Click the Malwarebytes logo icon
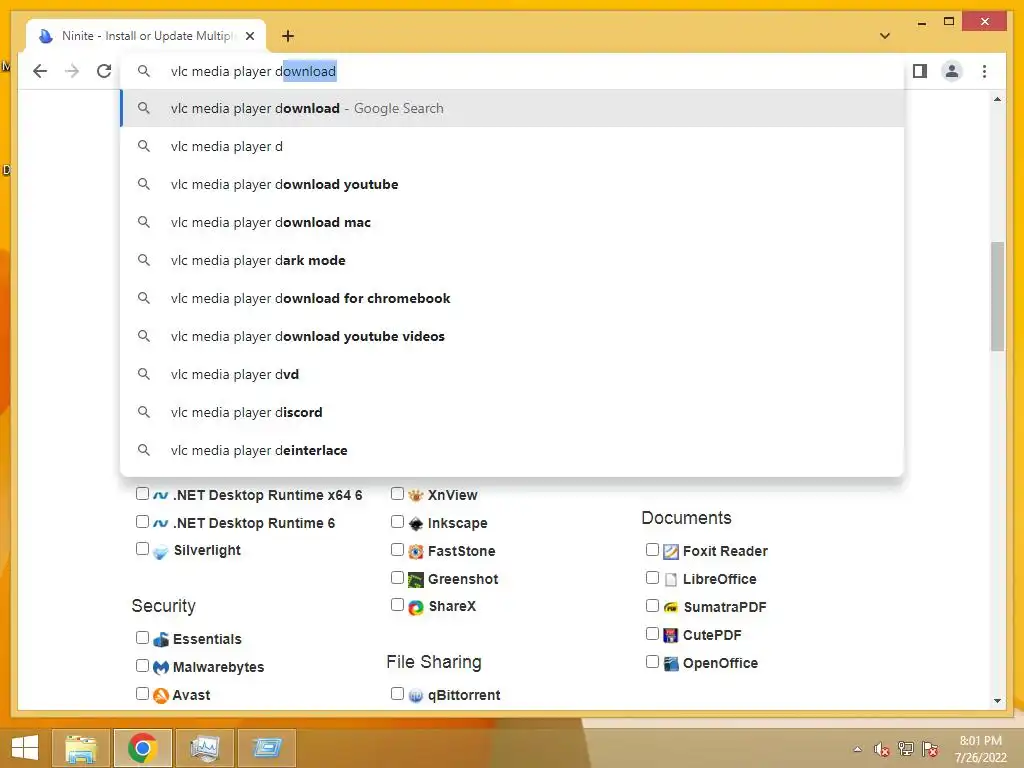This screenshot has width=1024, height=768. (161, 667)
